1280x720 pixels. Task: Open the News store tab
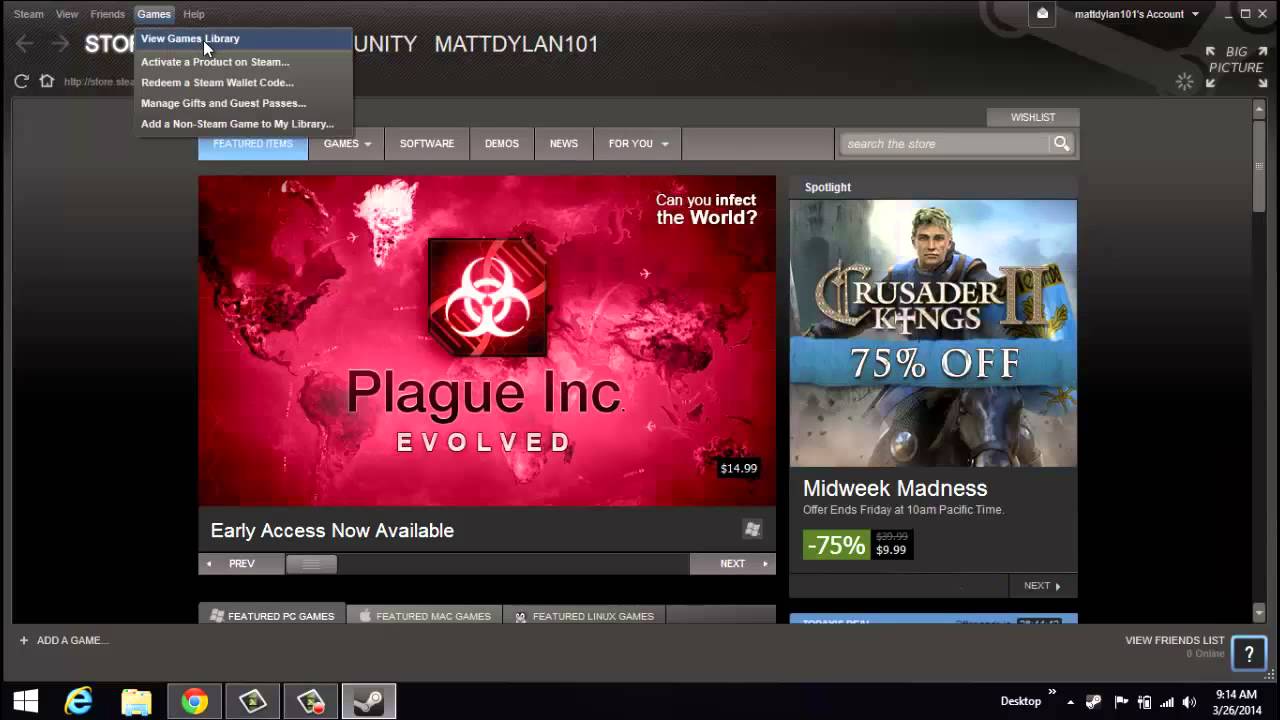click(x=564, y=144)
